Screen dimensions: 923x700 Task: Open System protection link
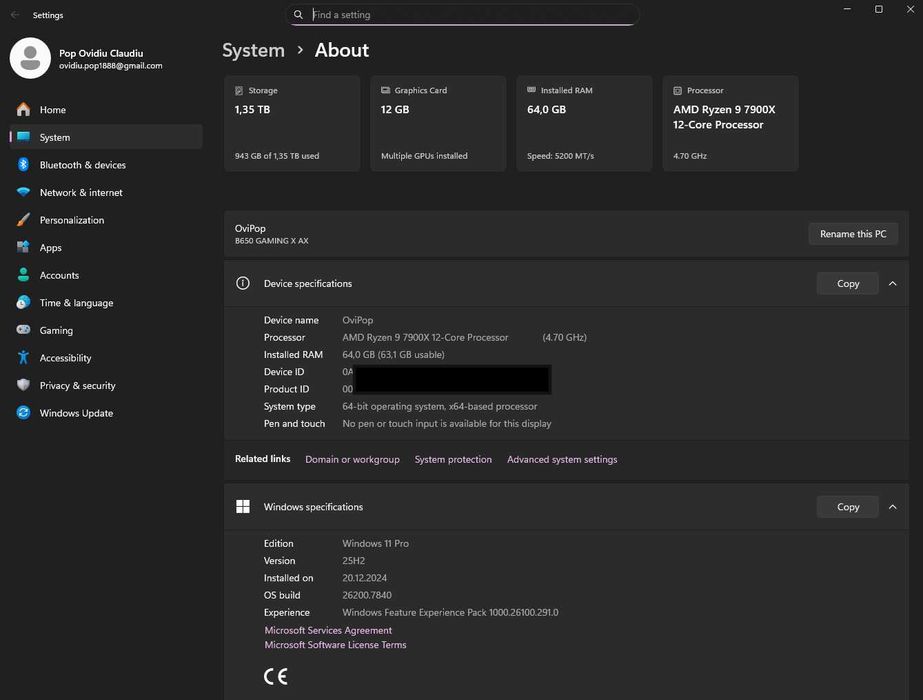pyautogui.click(x=453, y=459)
